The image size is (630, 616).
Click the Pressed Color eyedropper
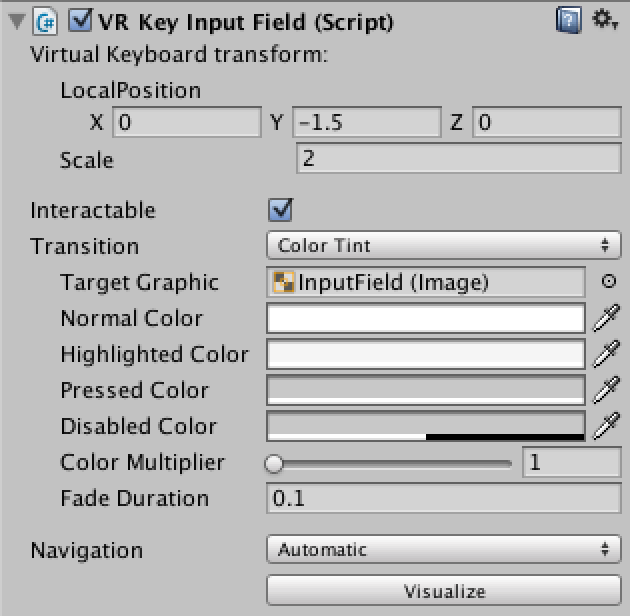[606, 391]
